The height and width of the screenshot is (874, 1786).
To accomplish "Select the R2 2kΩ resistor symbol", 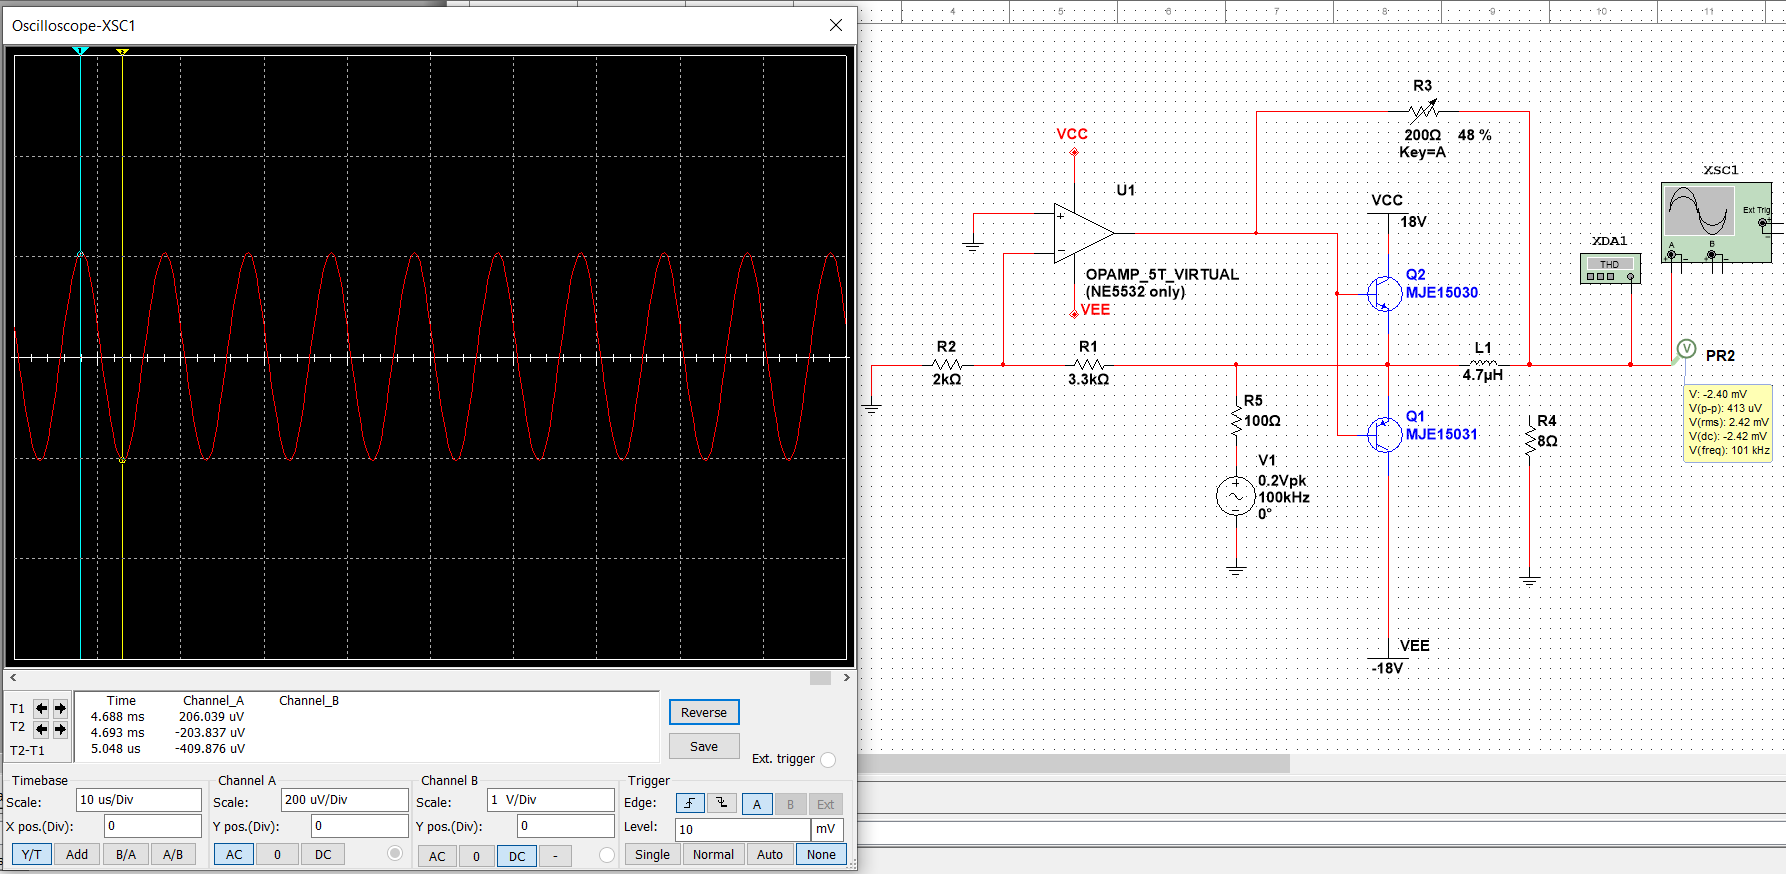I will [946, 364].
